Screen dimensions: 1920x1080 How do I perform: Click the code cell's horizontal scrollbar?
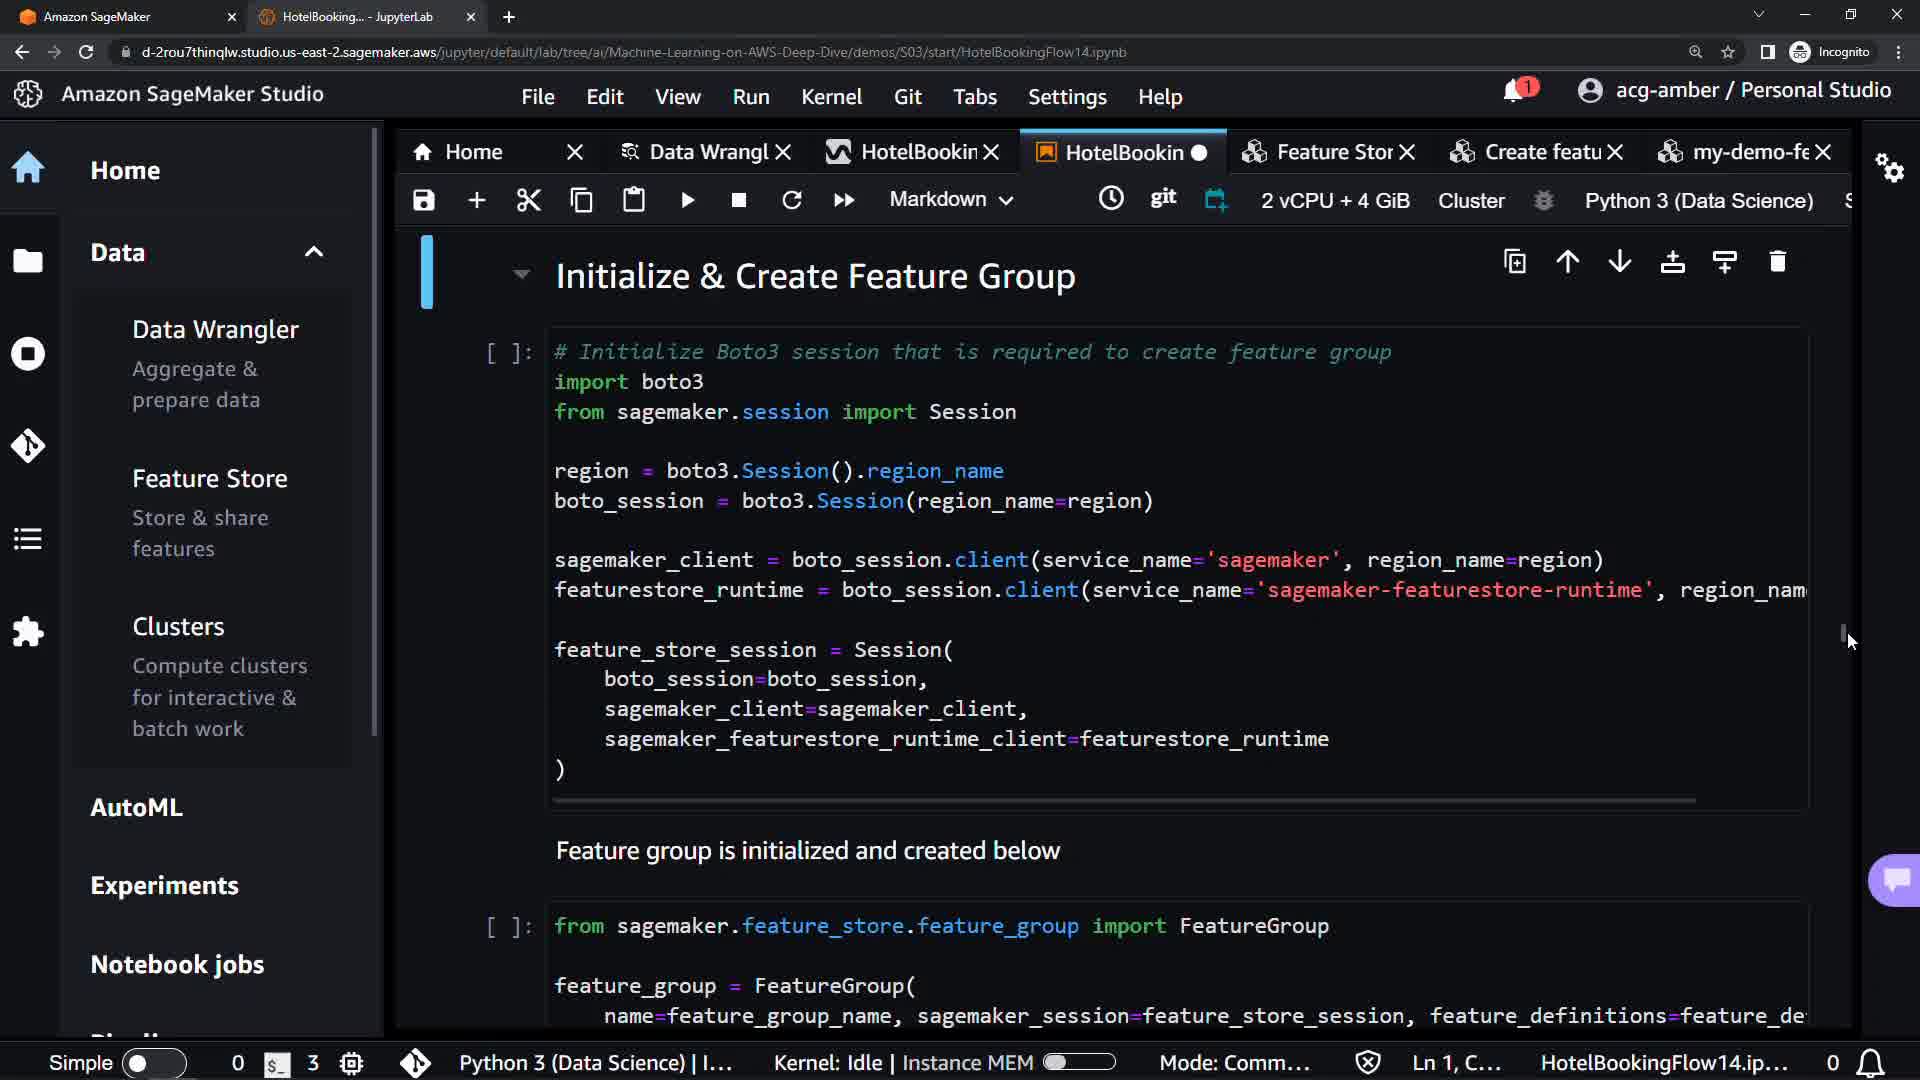[1124, 801]
